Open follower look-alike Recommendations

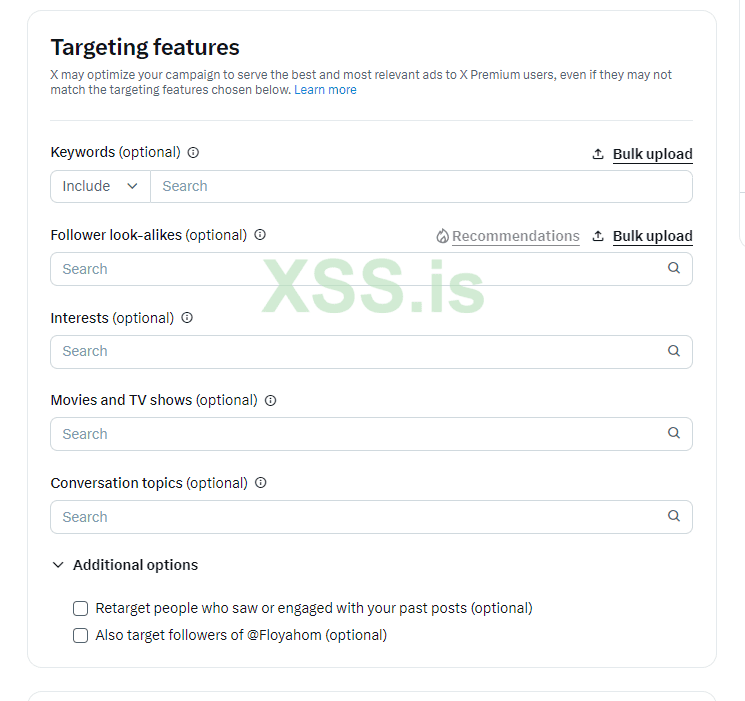click(x=515, y=237)
